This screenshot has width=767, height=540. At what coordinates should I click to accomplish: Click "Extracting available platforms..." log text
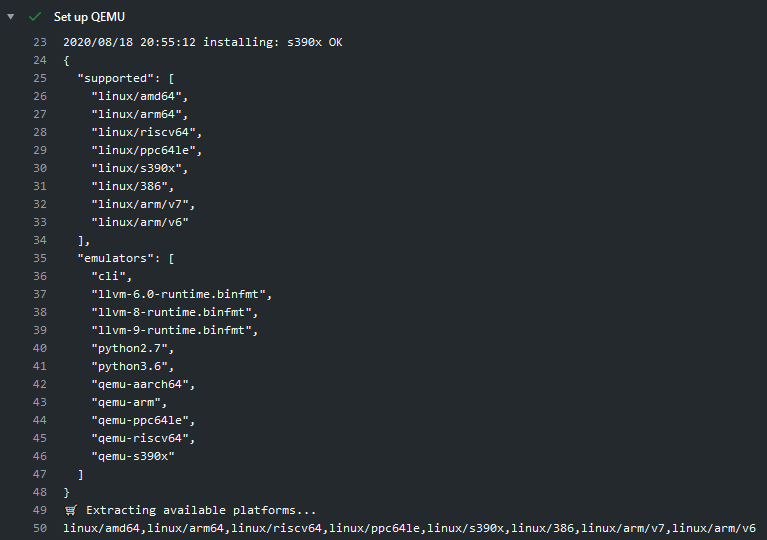point(201,510)
